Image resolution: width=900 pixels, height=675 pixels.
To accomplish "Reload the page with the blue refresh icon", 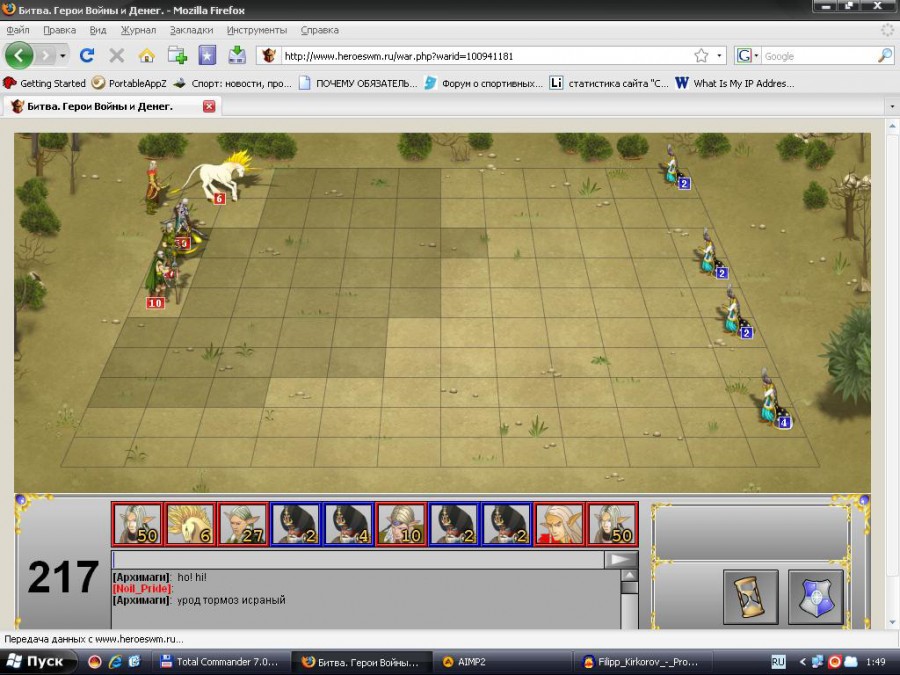I will (x=87, y=56).
